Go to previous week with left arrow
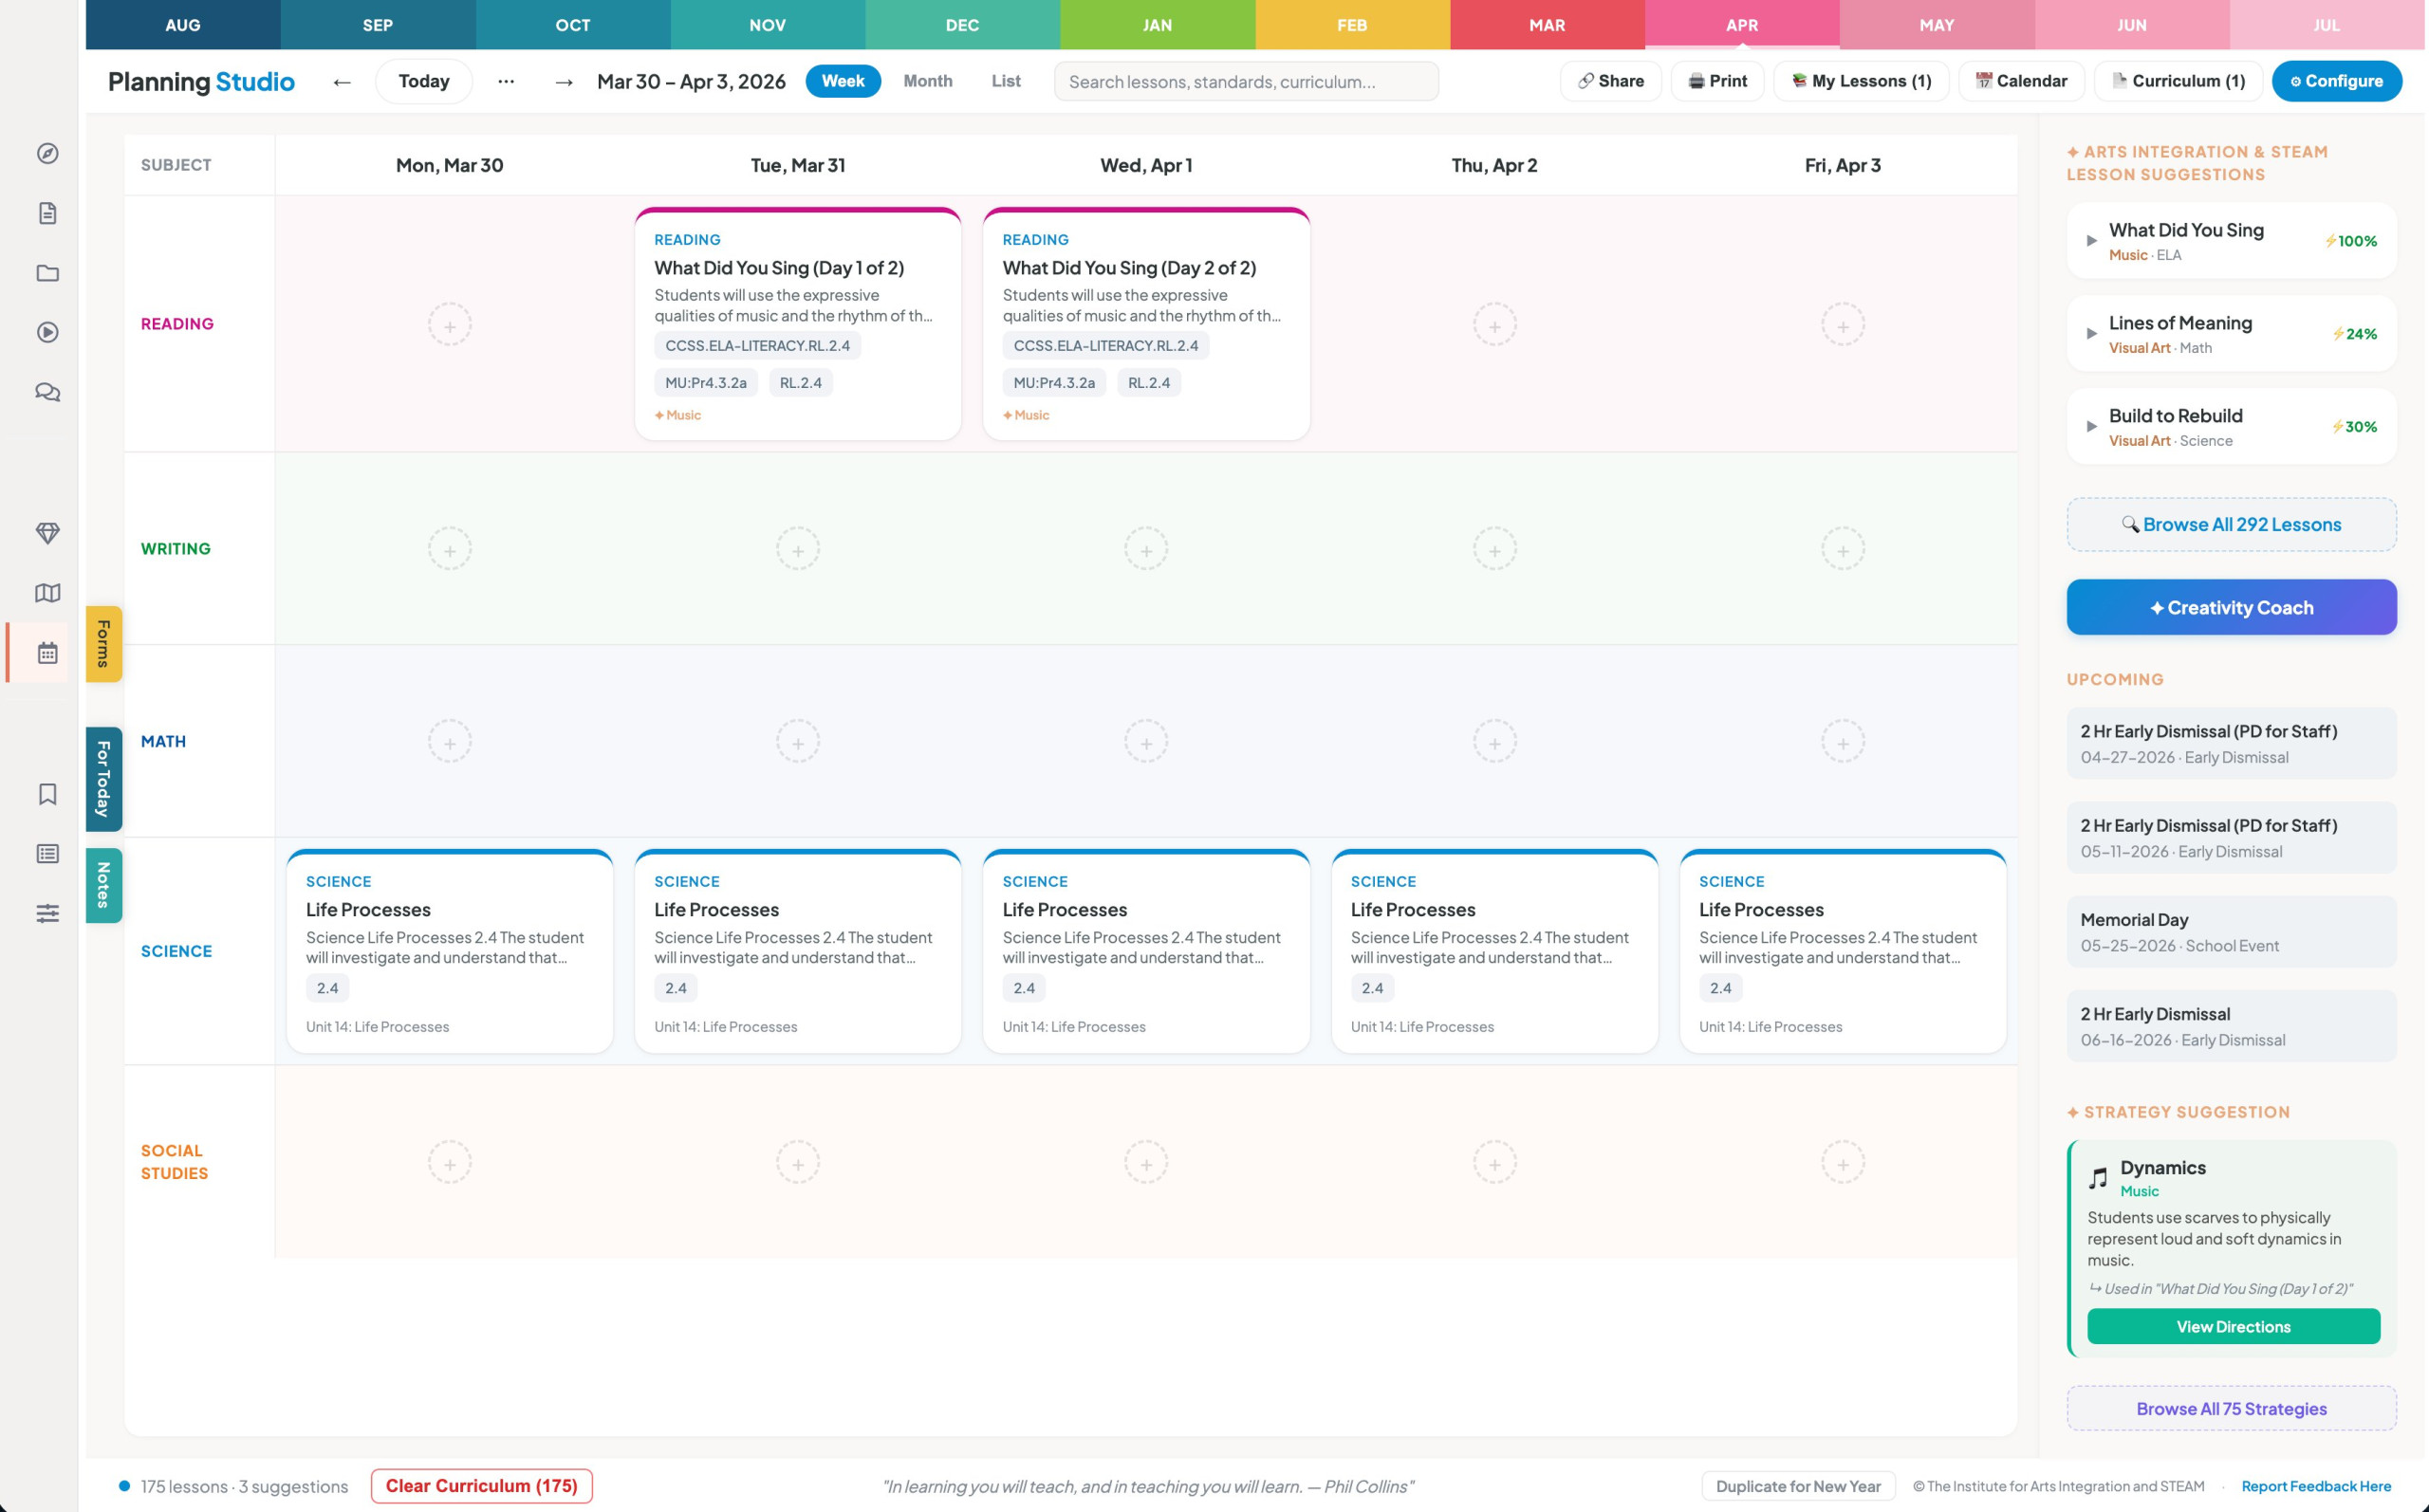This screenshot has height=1512, width=2429. (x=342, y=81)
